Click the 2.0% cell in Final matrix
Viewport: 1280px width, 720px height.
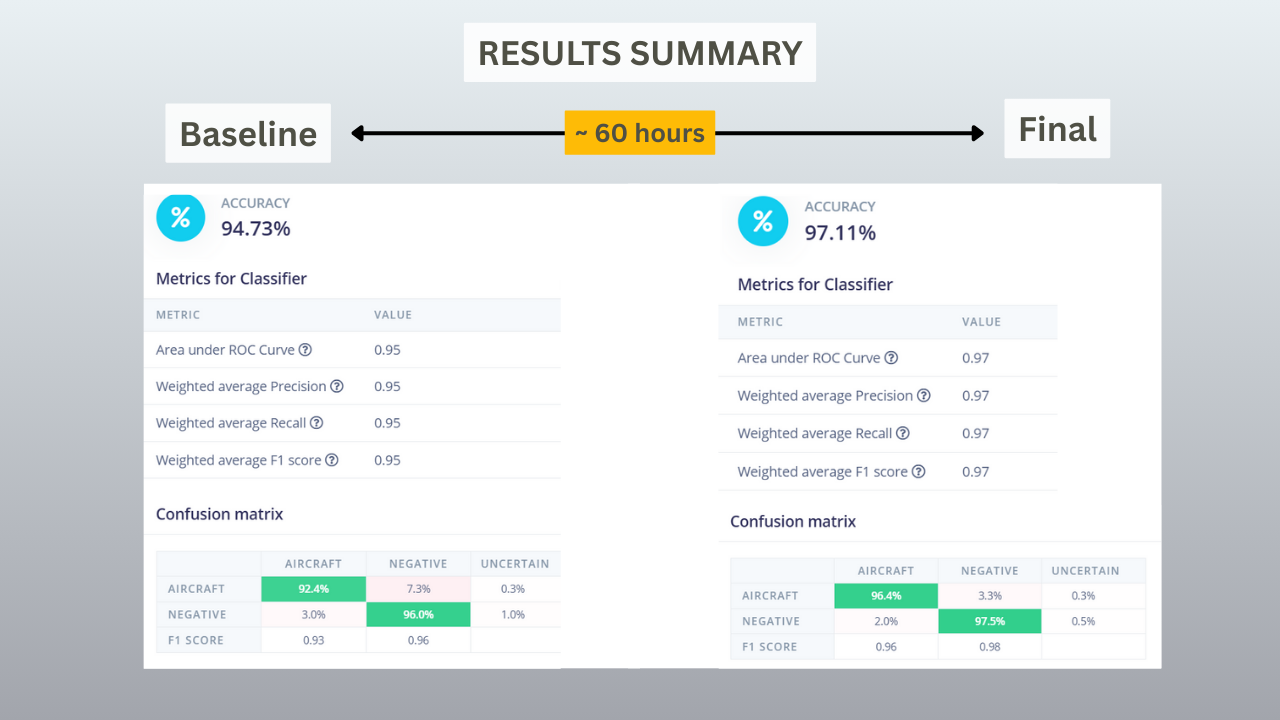886,621
